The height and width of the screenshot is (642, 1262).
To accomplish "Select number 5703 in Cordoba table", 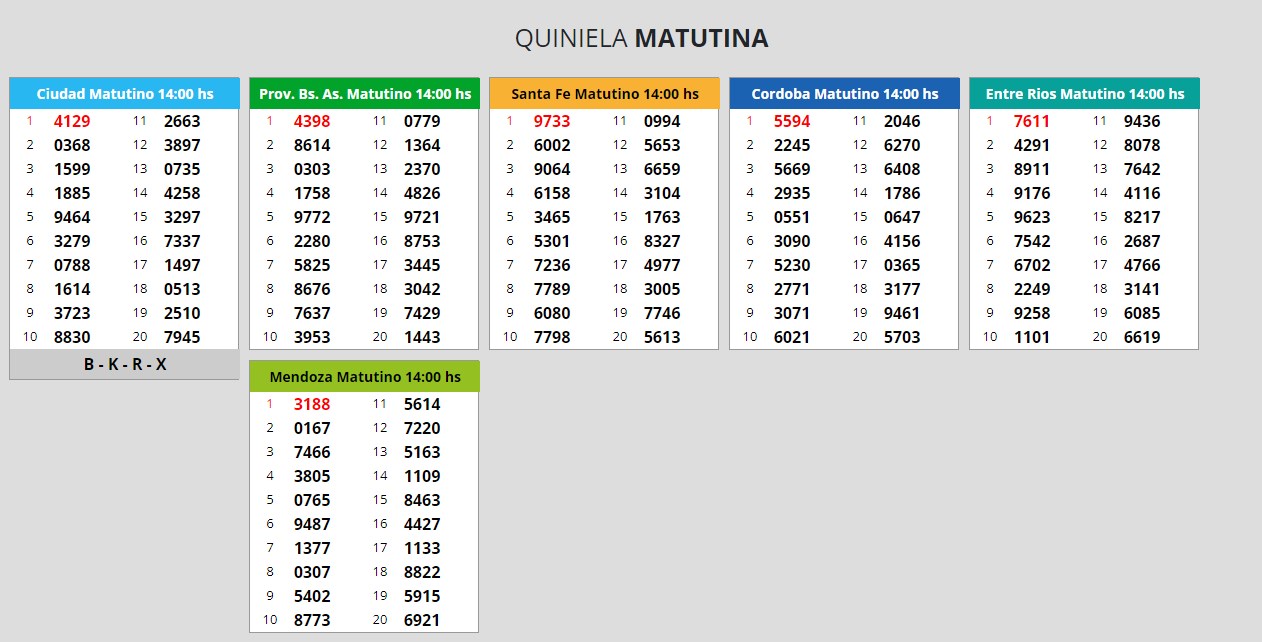I will click(902, 337).
